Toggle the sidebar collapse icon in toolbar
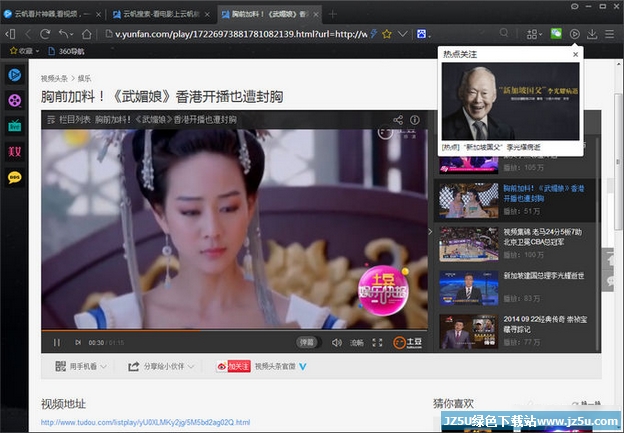 pos(10,34)
